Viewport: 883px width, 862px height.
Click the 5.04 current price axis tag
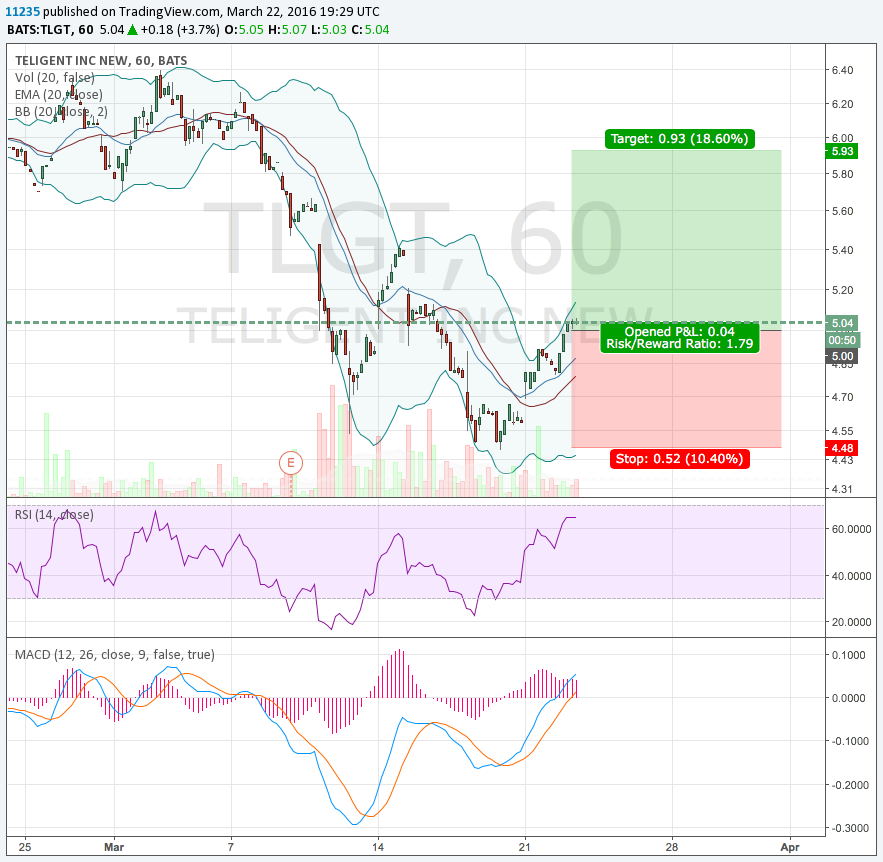click(842, 323)
